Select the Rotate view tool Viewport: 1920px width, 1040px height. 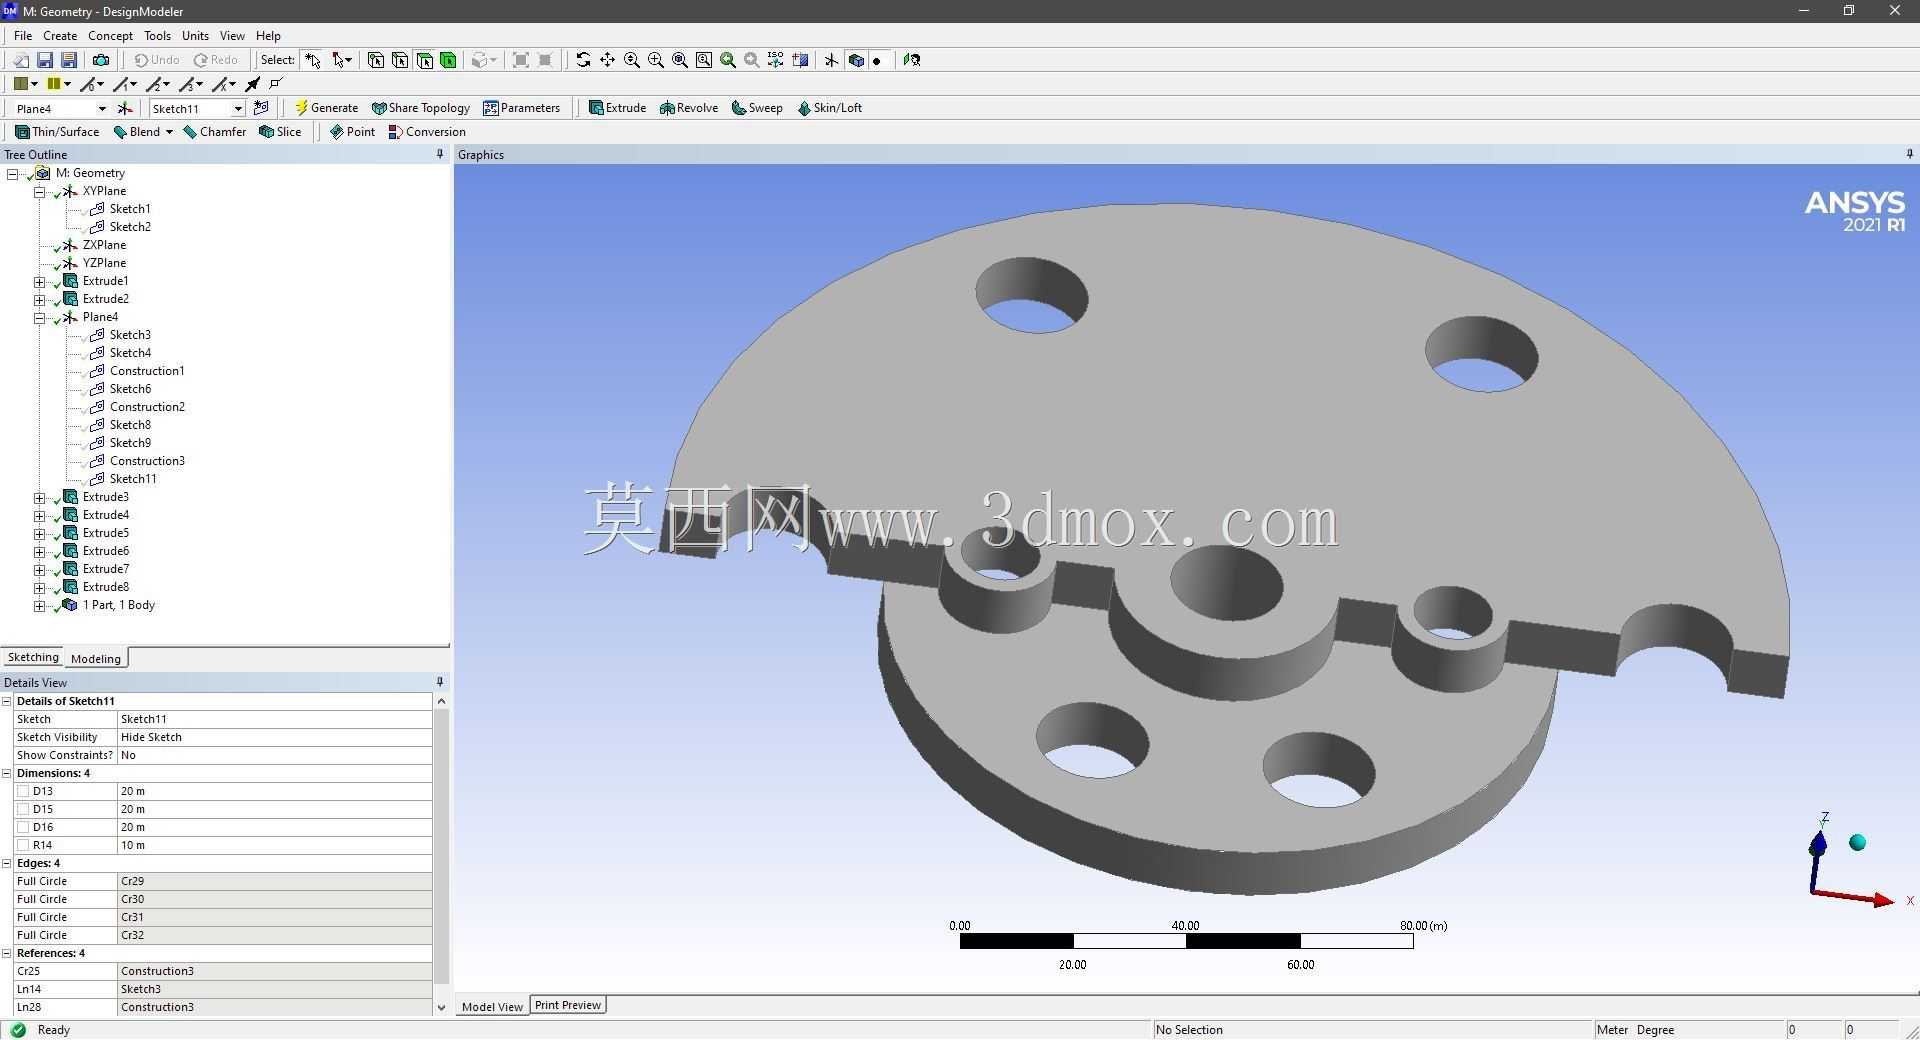(x=583, y=60)
